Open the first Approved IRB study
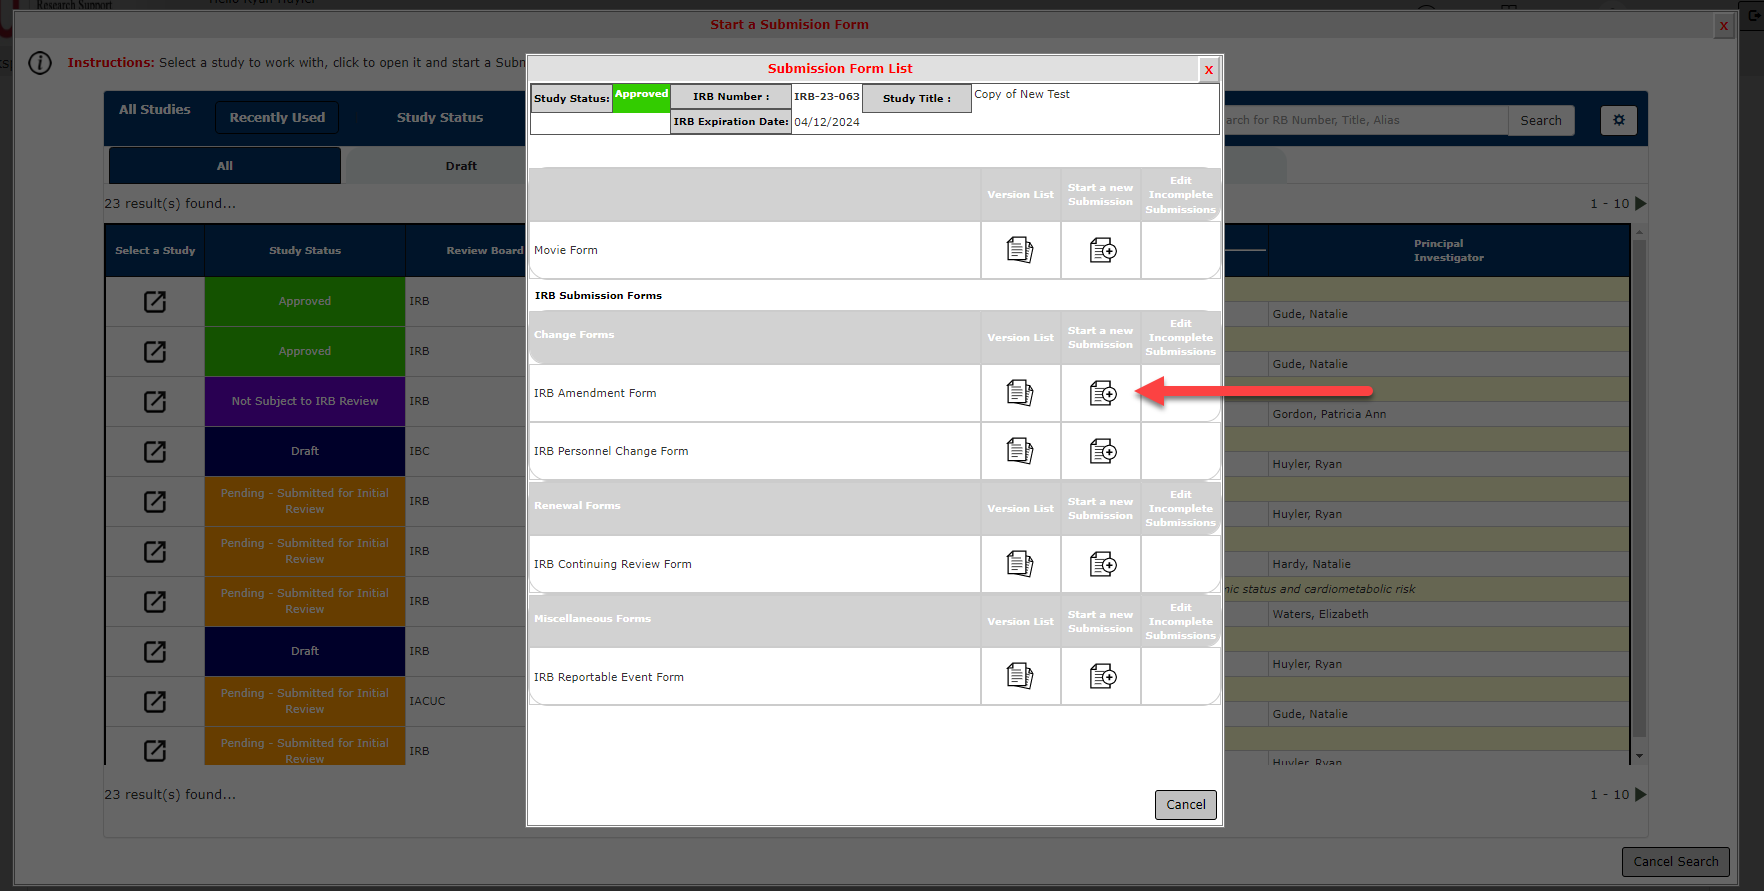This screenshot has width=1764, height=891. click(x=155, y=302)
